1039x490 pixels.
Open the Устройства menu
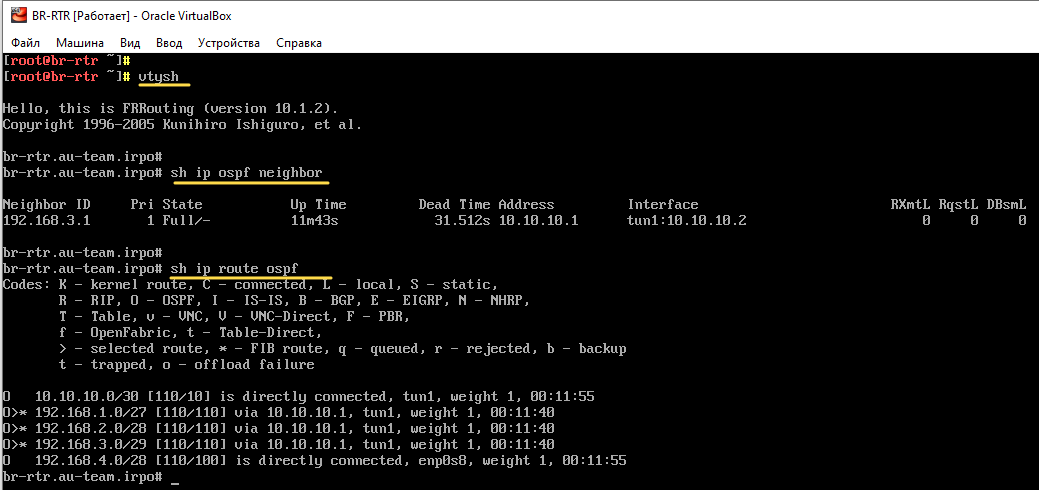(228, 43)
